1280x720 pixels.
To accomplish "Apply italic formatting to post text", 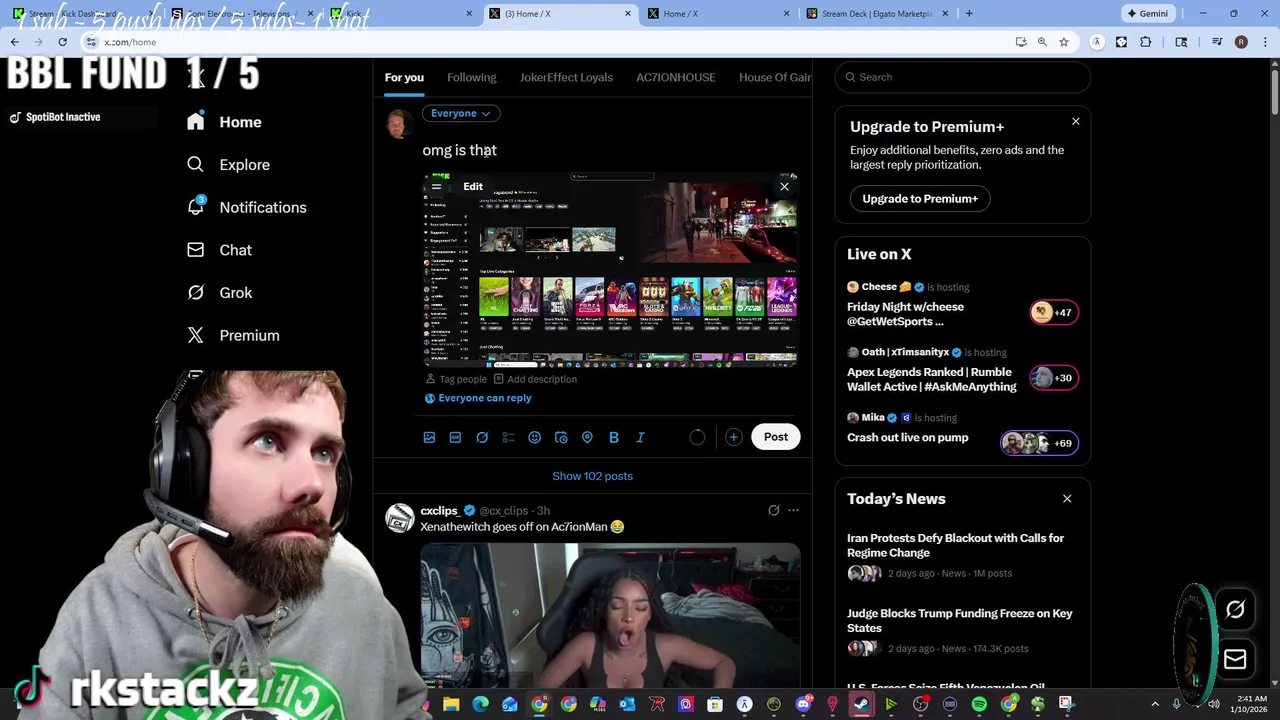I will click(x=640, y=437).
